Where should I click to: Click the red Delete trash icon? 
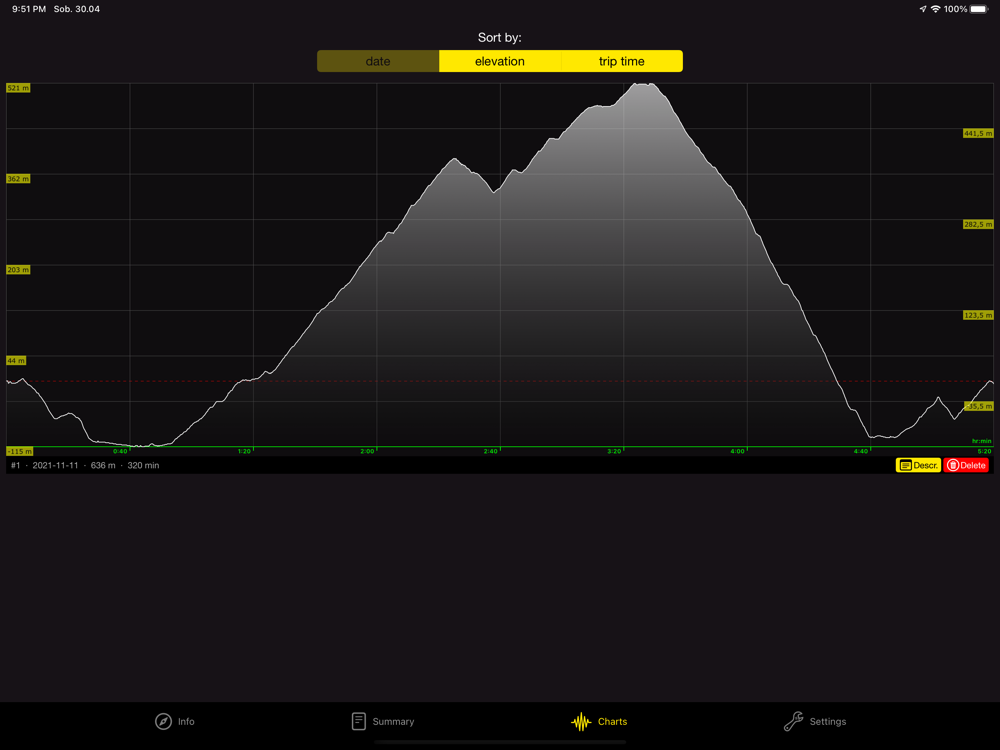(953, 466)
